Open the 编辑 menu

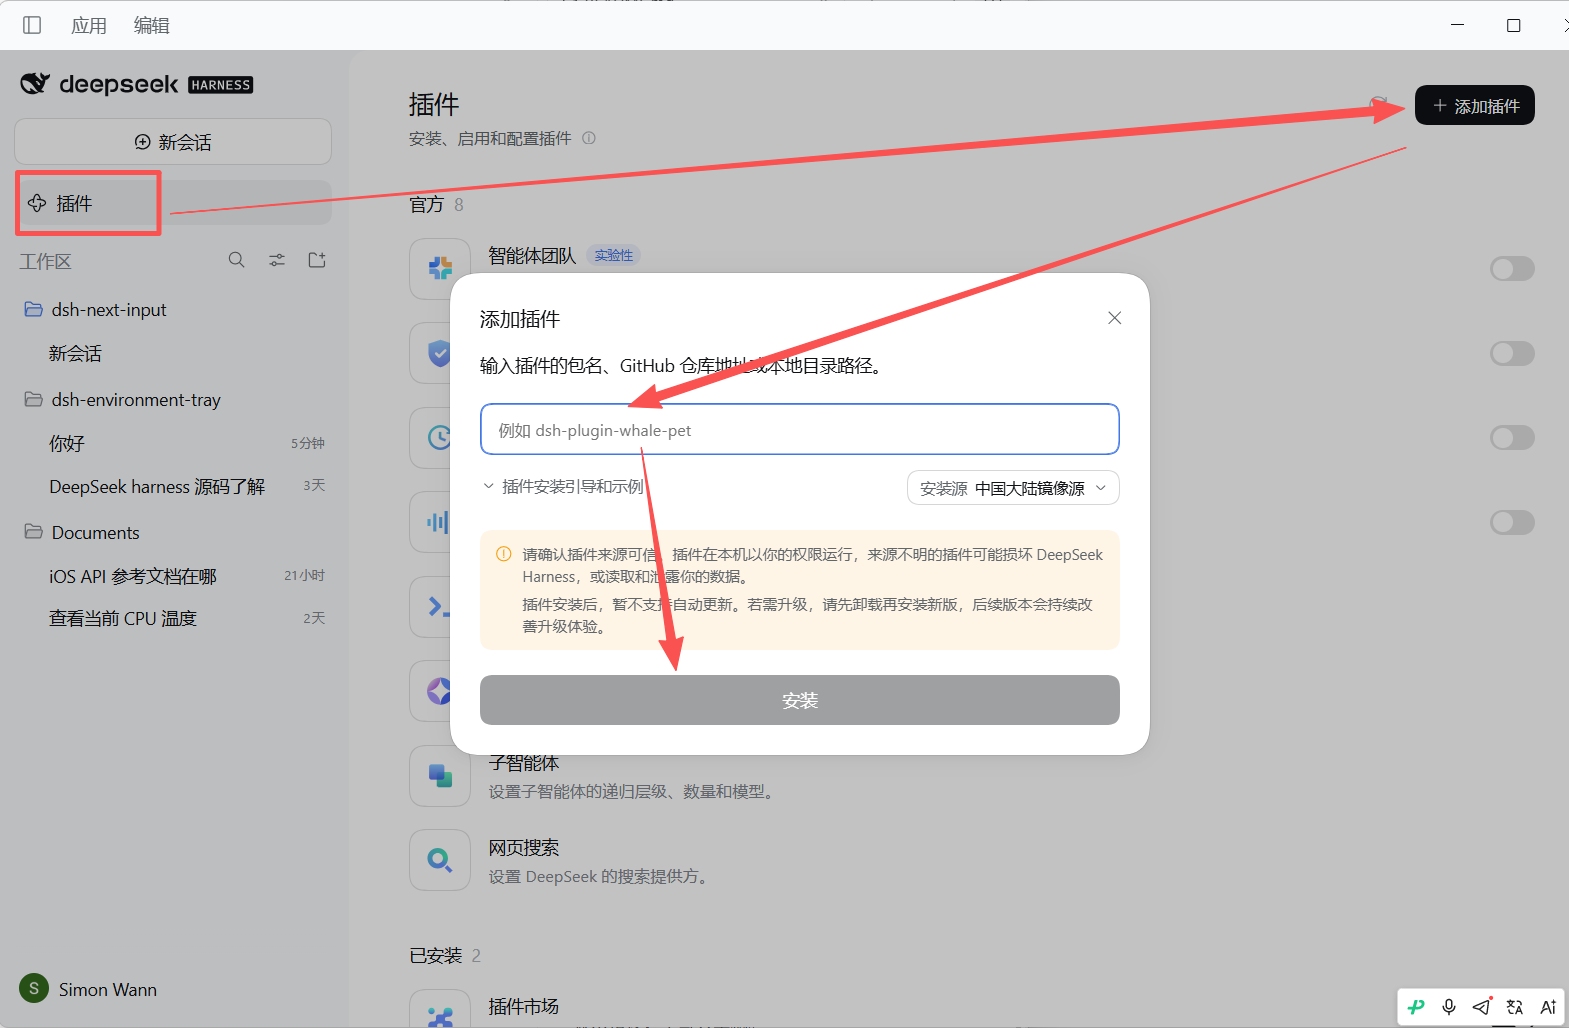(x=152, y=25)
